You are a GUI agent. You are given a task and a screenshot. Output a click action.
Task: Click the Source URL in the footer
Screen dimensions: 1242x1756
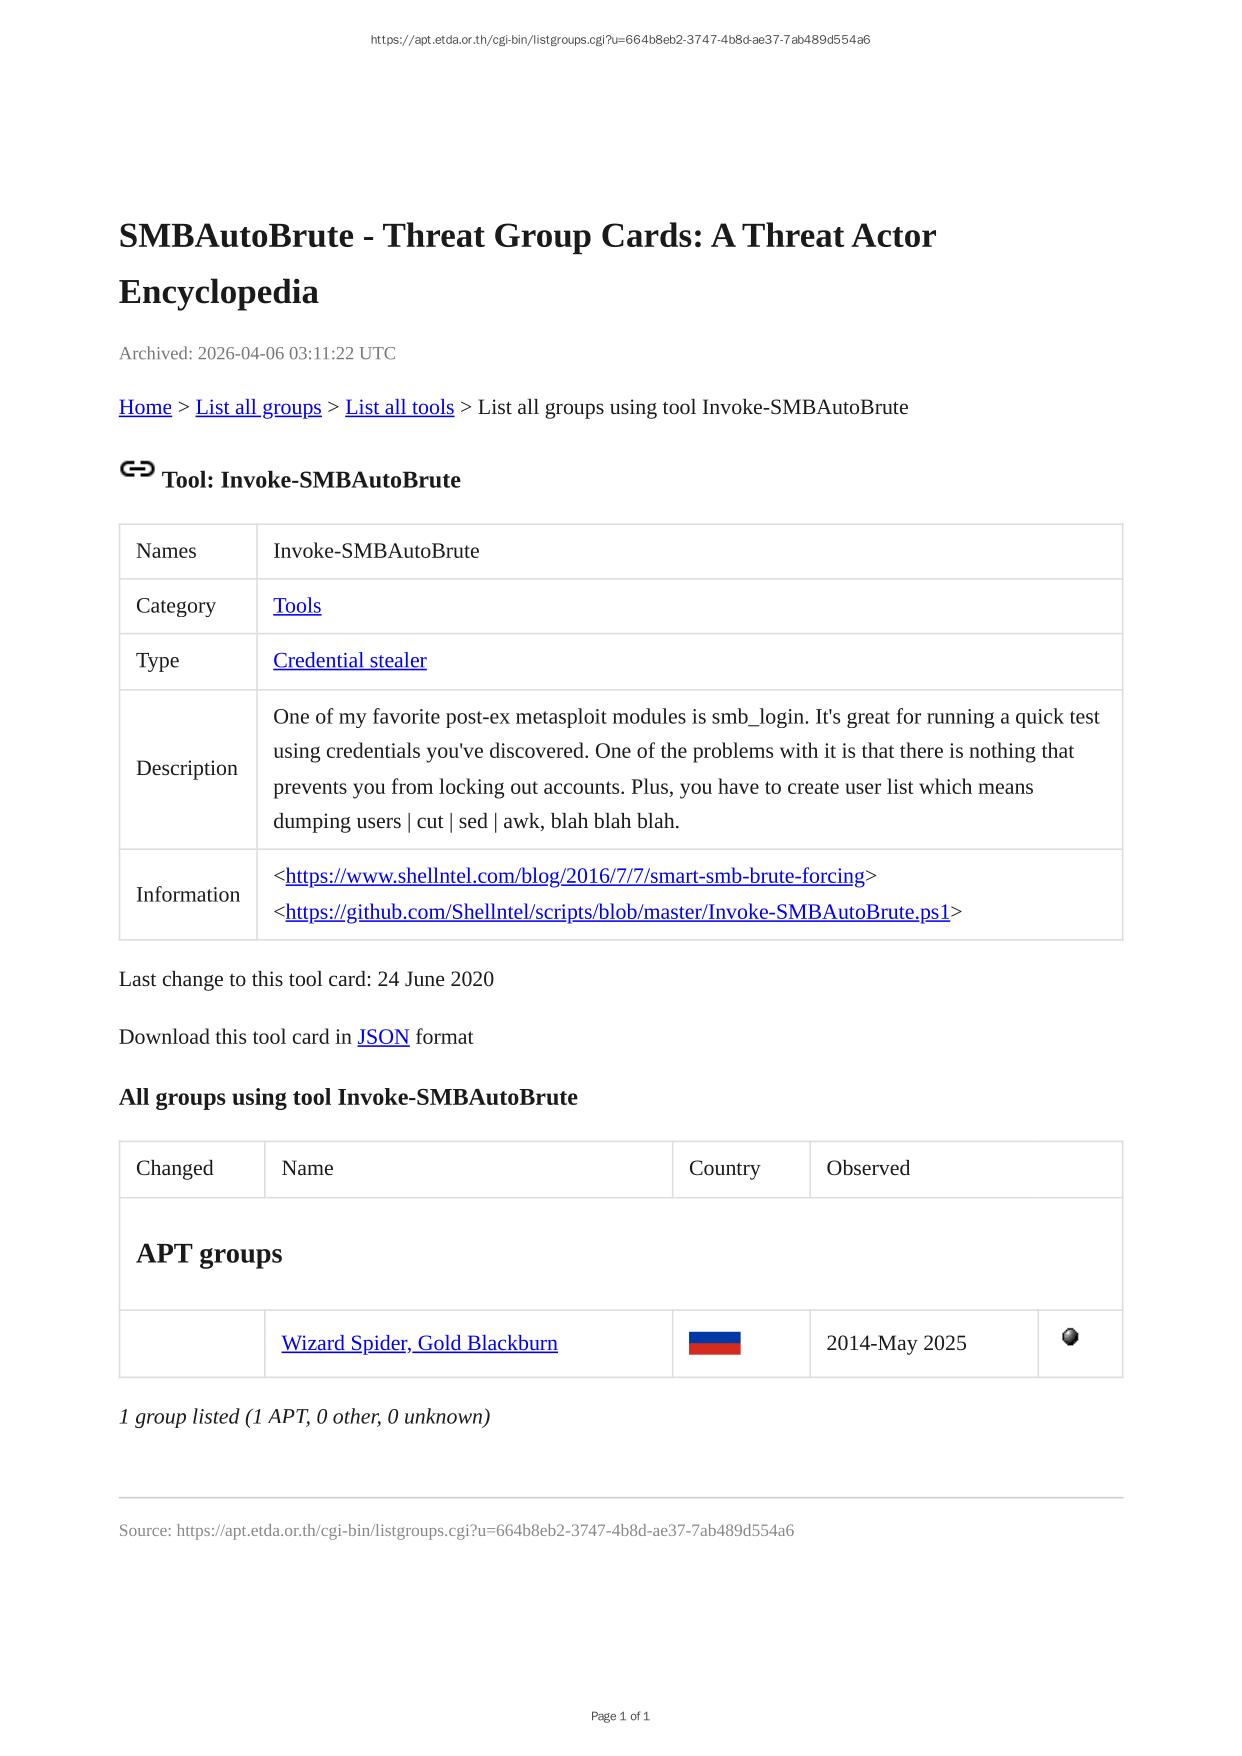point(485,1531)
